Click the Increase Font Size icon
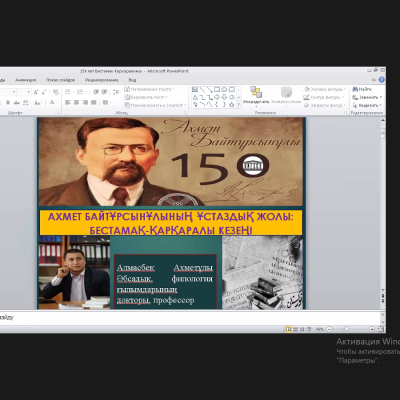Viewport: 400px width, 400px height. tap(36, 92)
